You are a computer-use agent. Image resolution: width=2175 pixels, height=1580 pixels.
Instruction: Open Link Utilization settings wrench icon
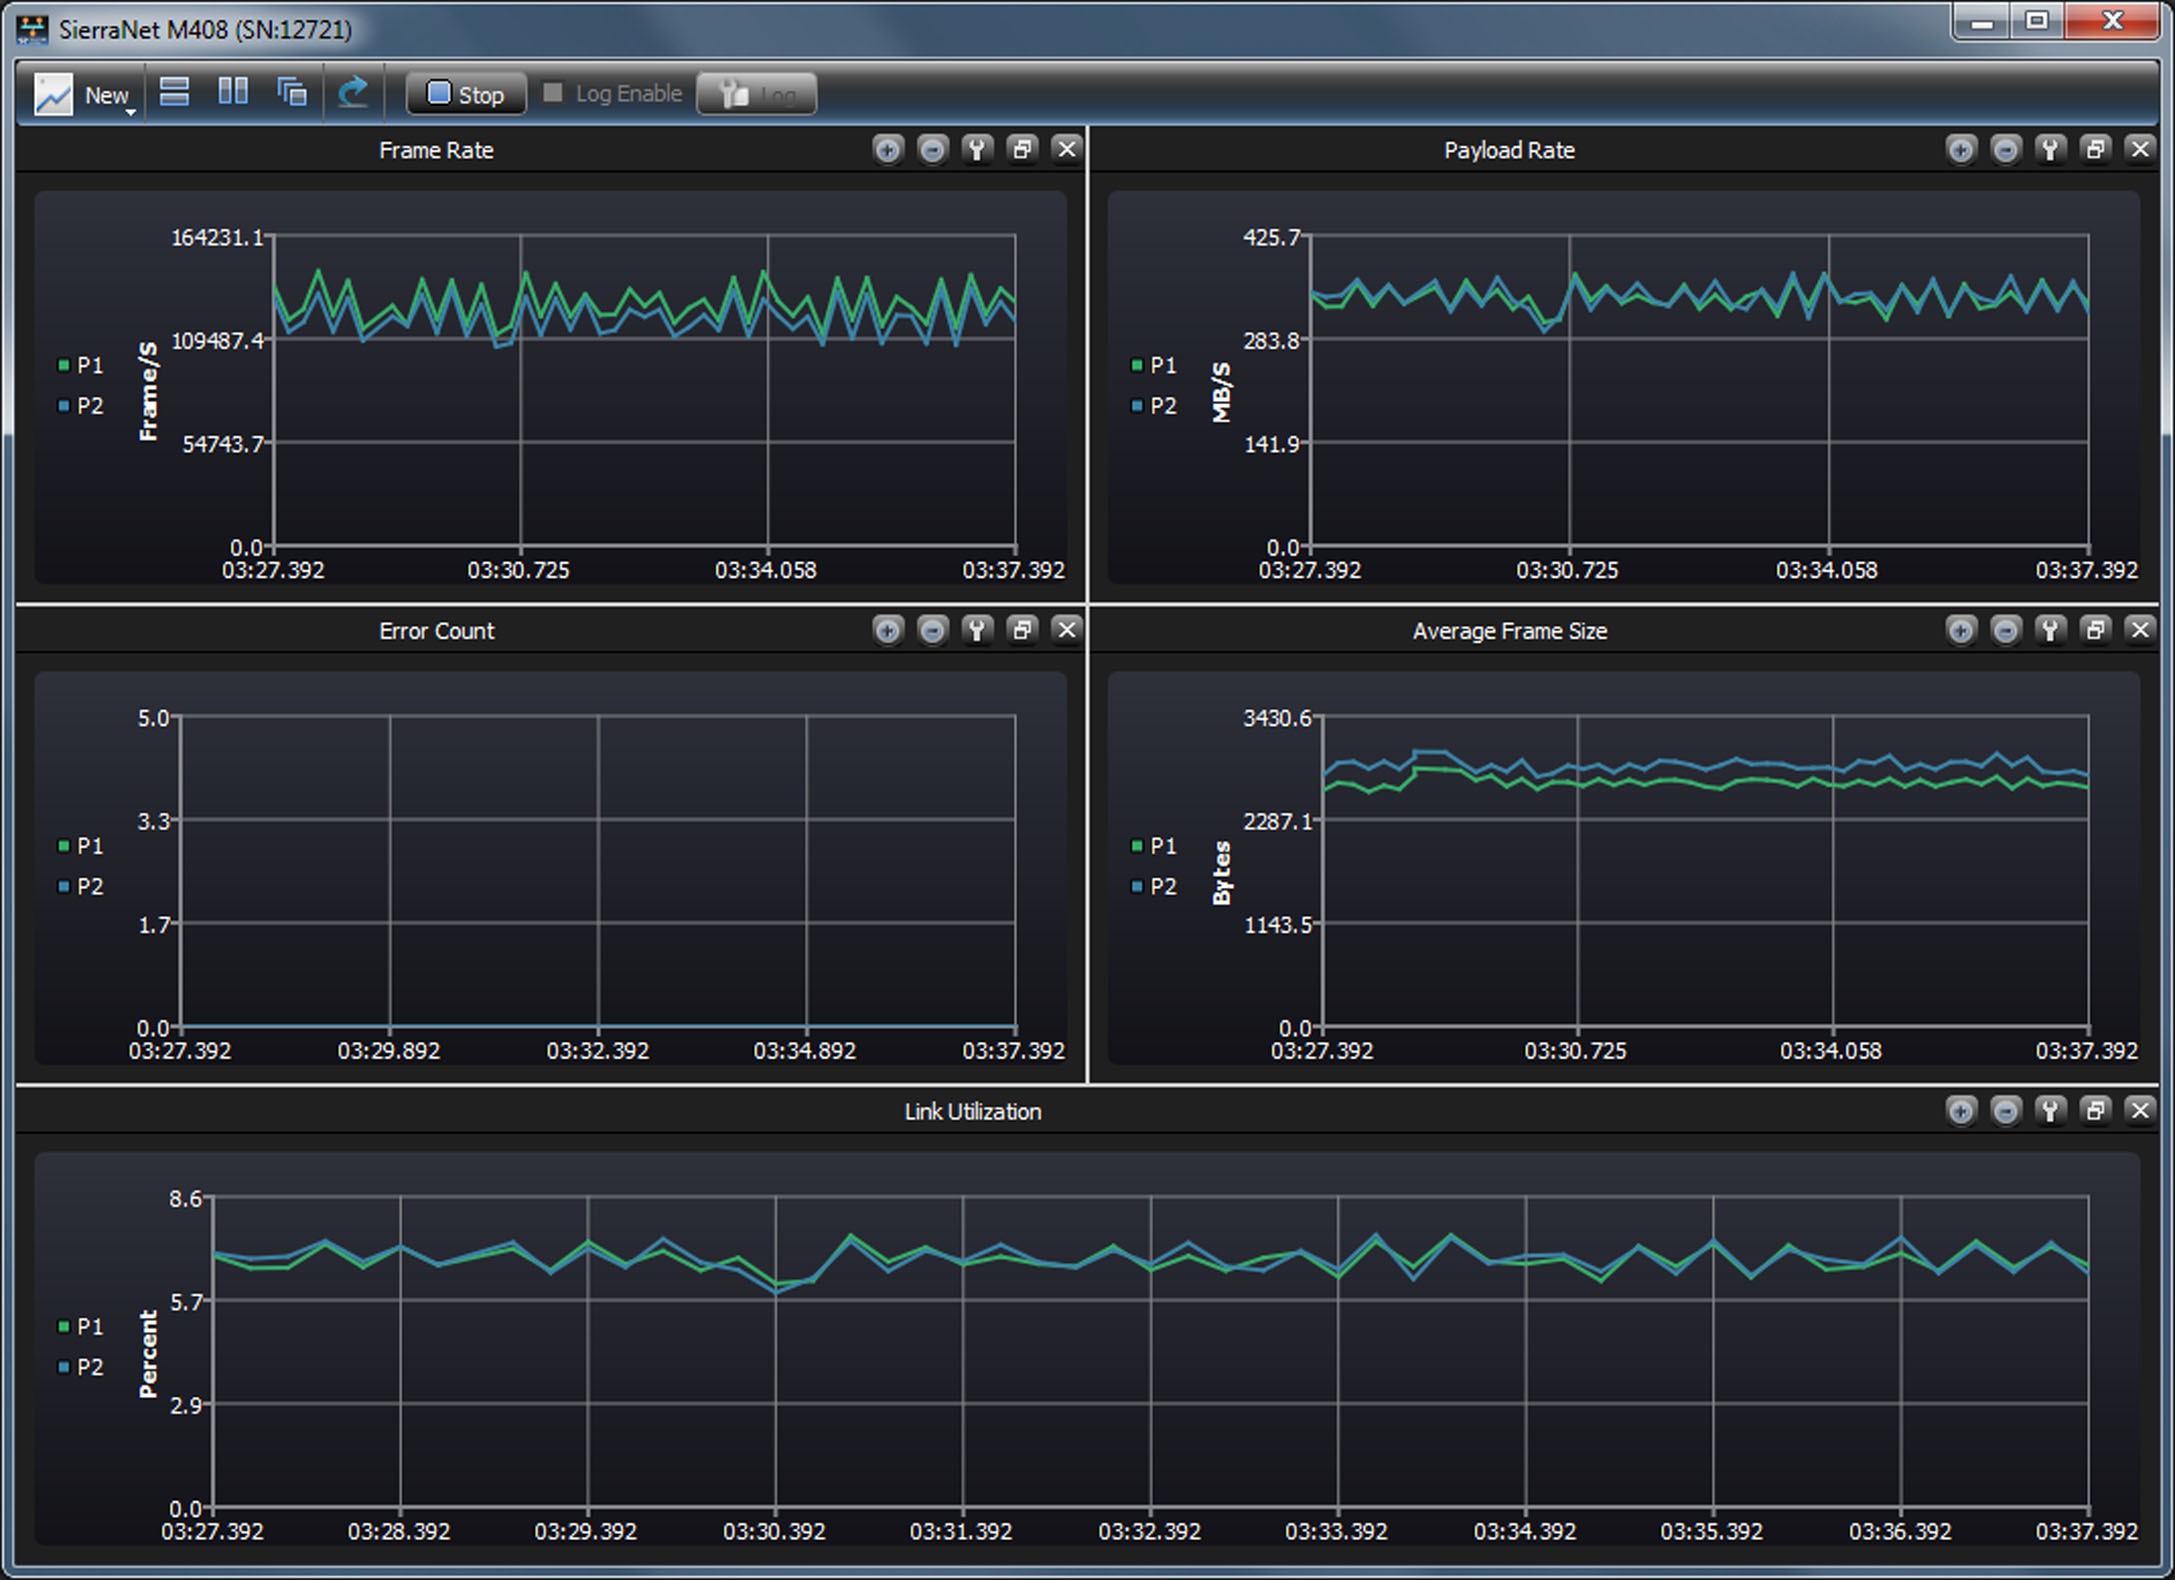click(2050, 1110)
